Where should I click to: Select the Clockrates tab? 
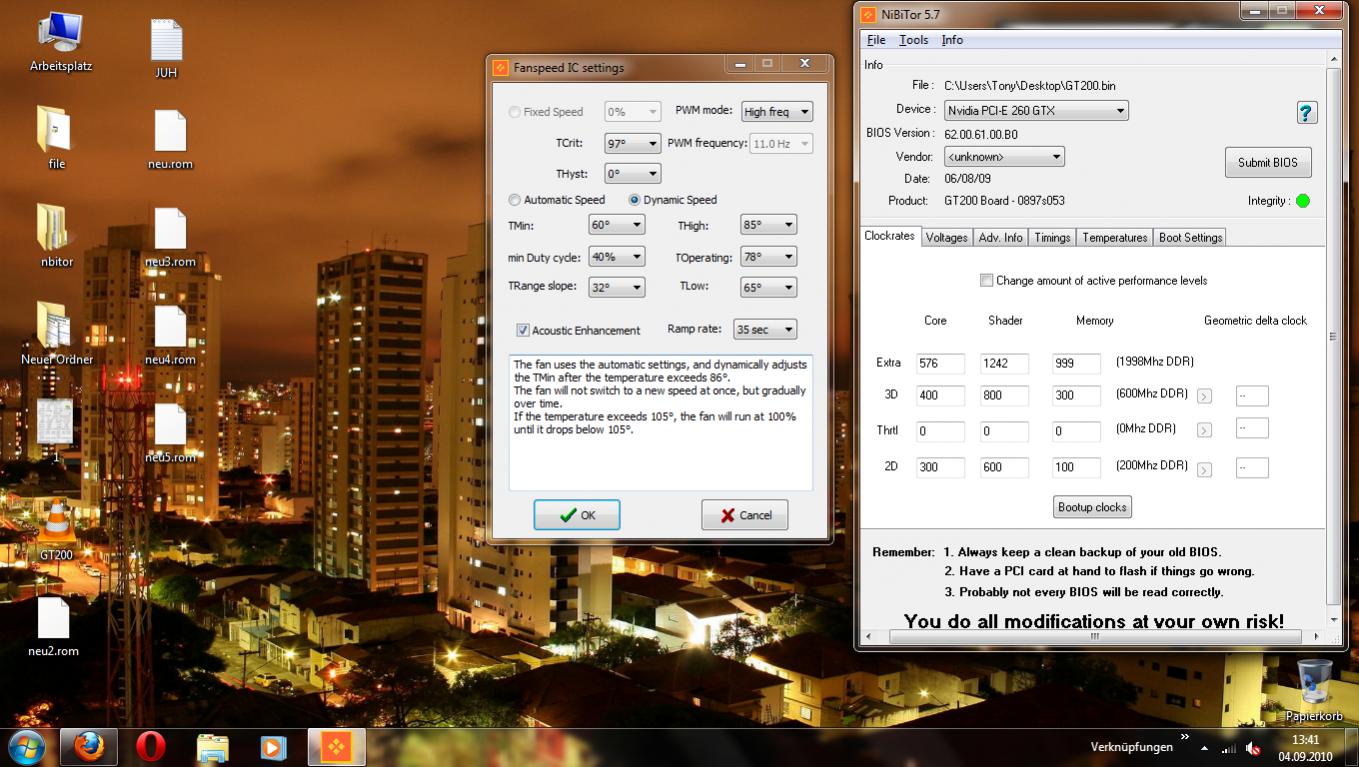[x=889, y=236]
